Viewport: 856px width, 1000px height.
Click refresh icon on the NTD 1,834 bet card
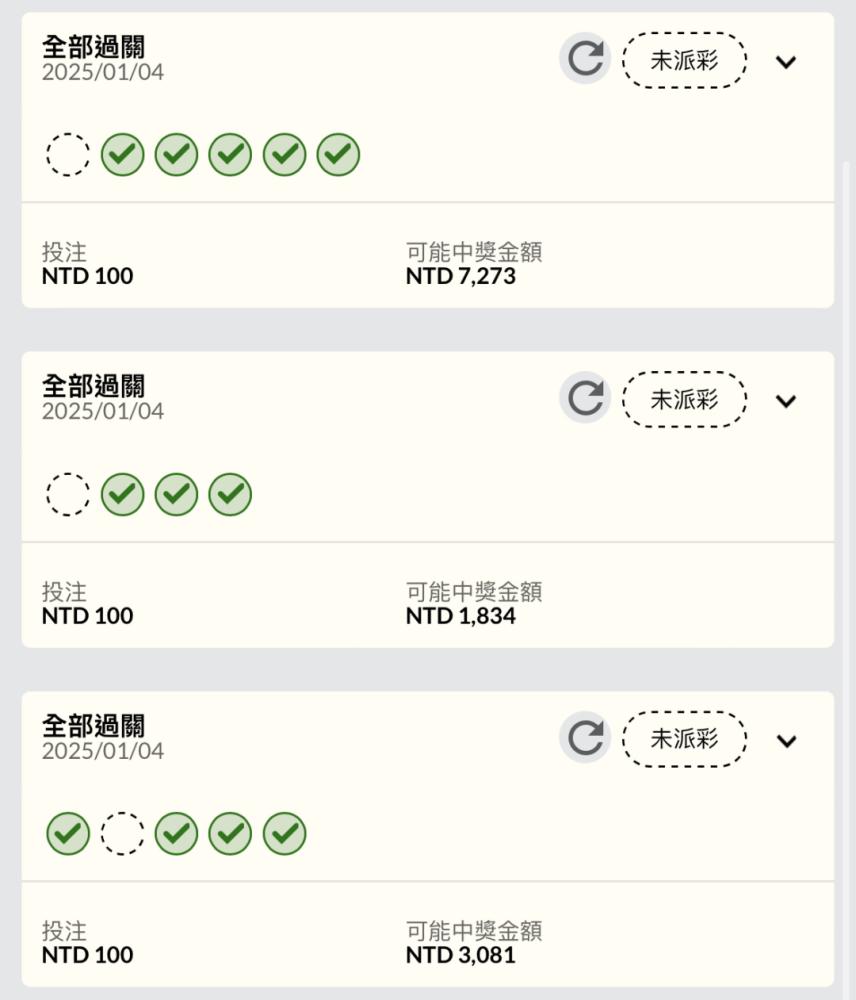585,398
